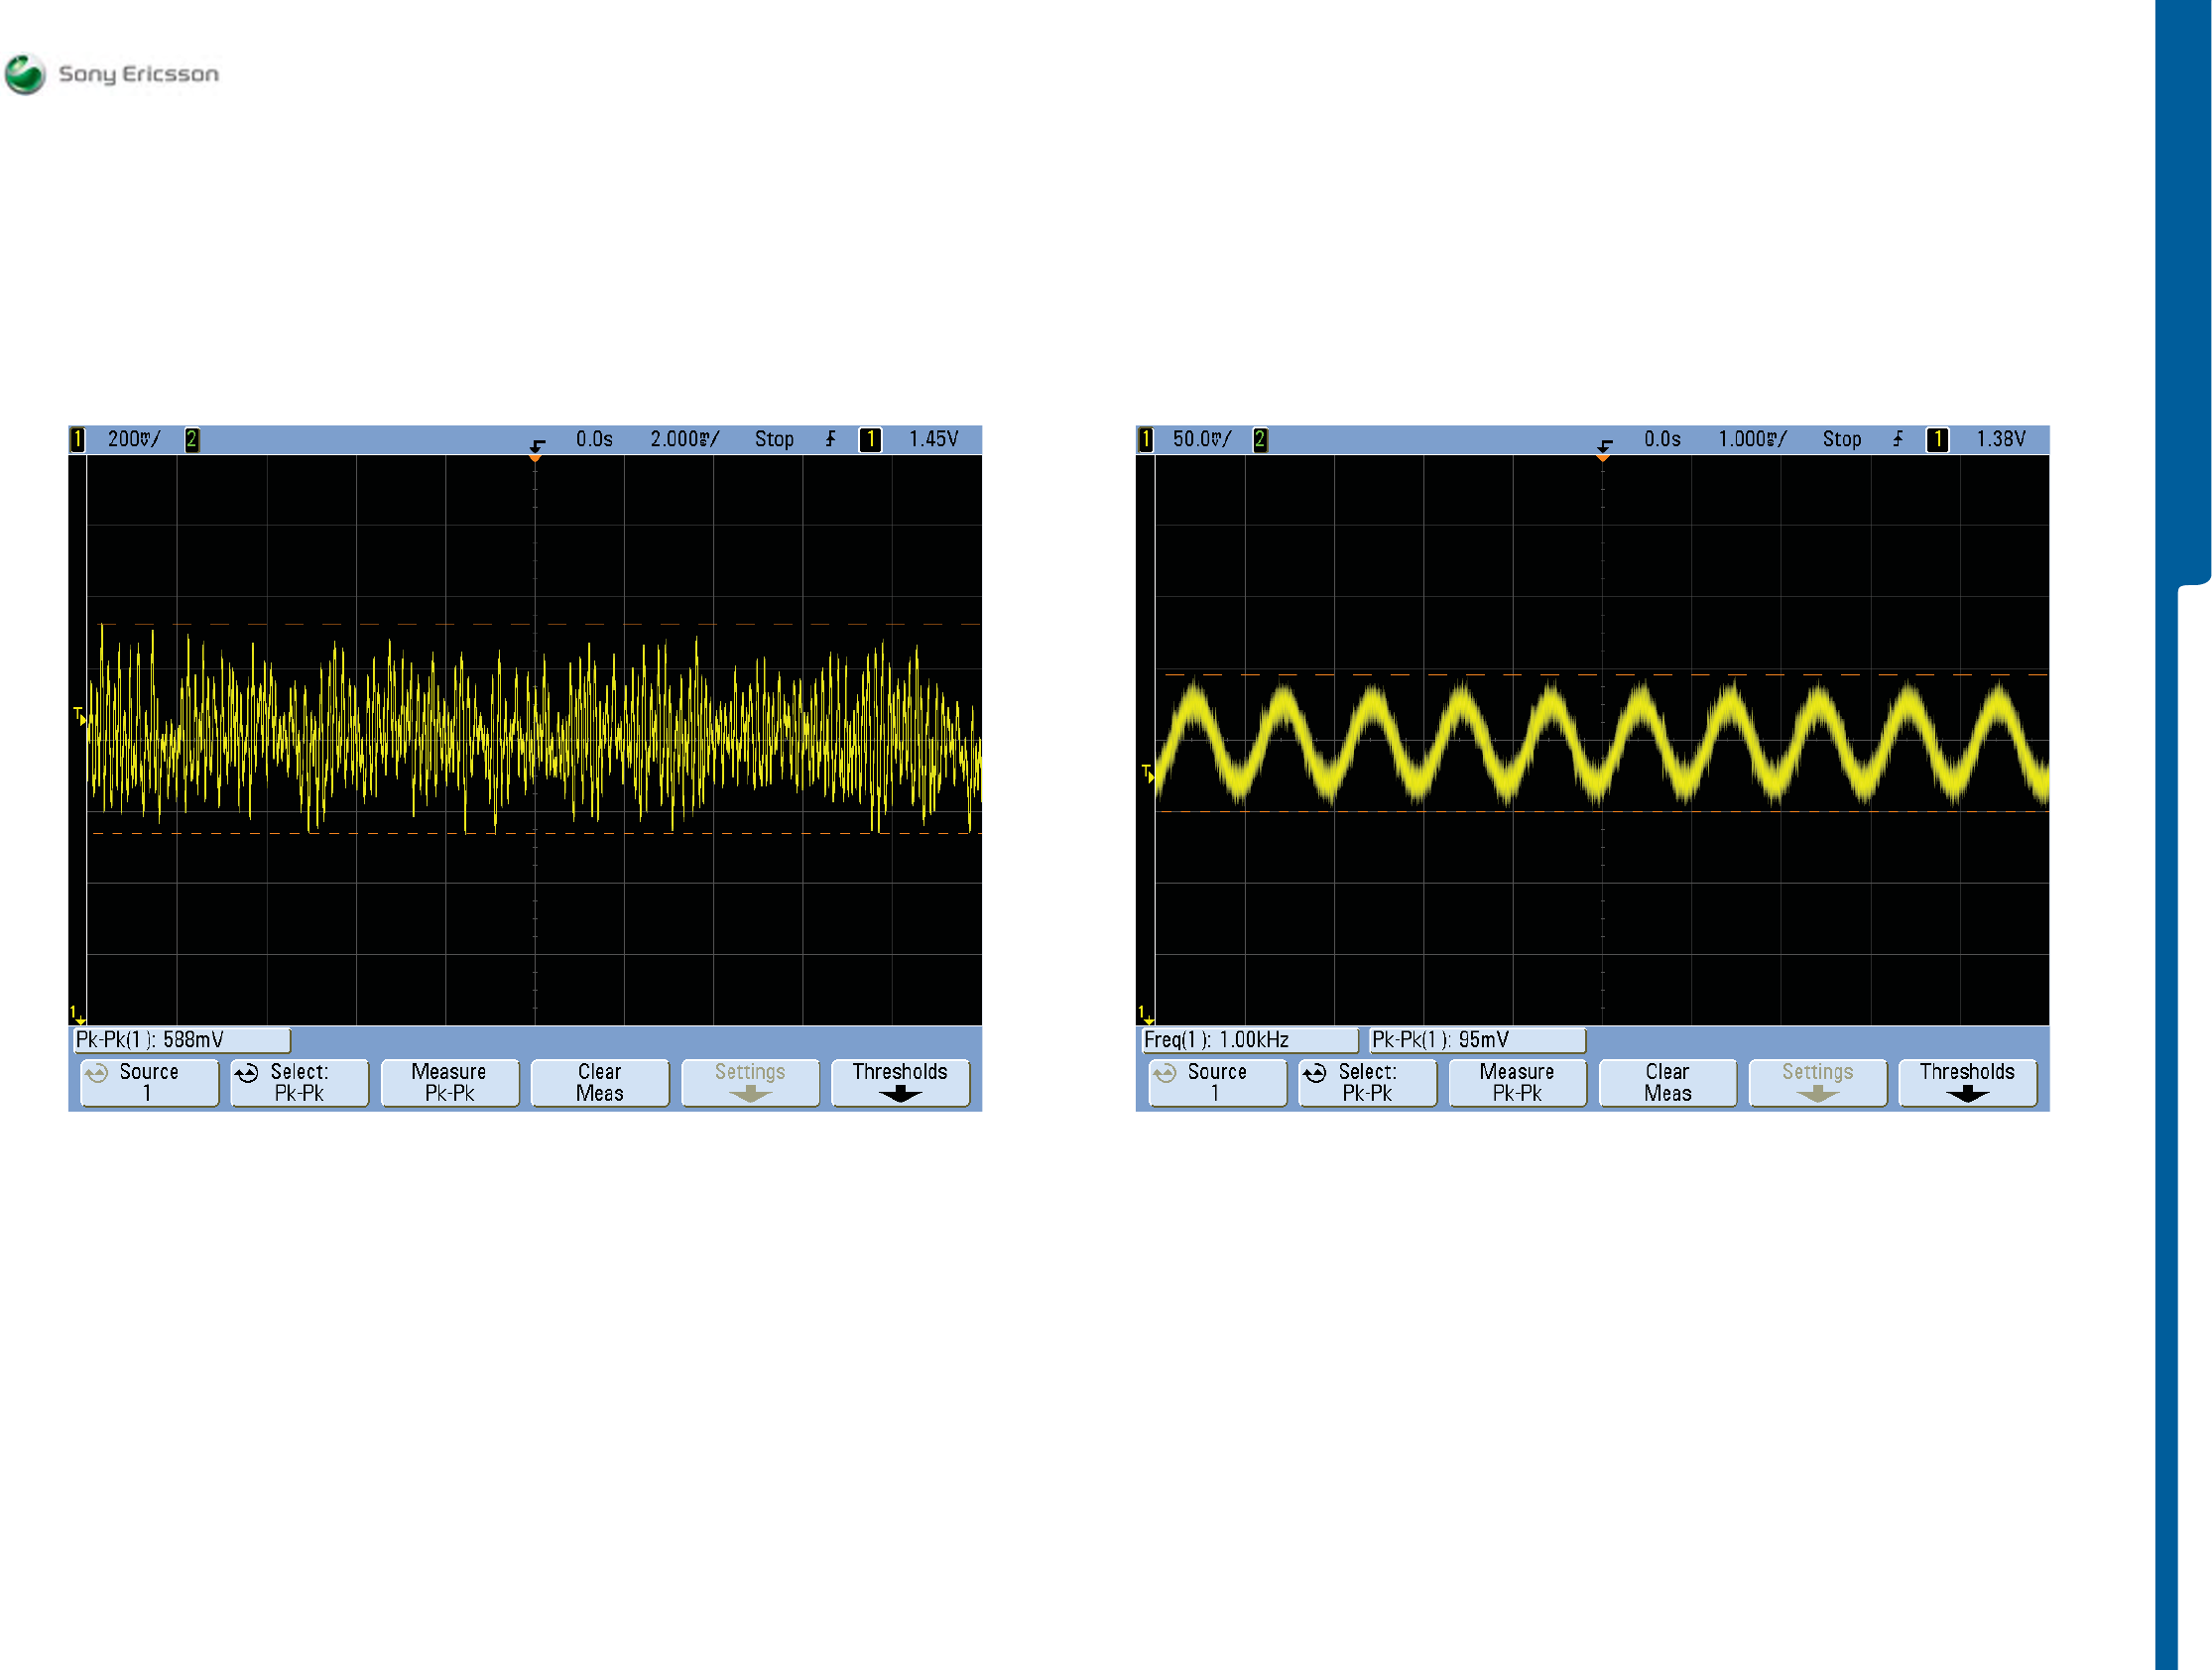
Task: Click the right scope rising edge trigger symbol
Action: [x=1898, y=438]
